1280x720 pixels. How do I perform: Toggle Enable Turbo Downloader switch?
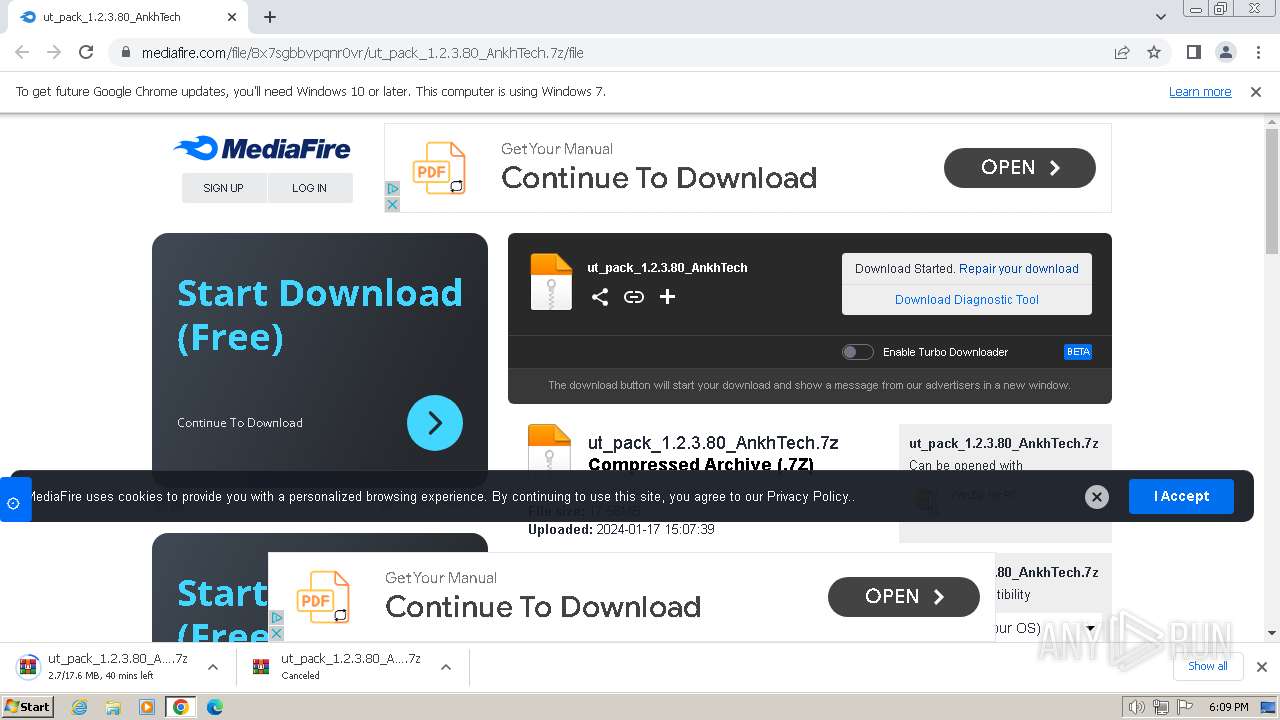coord(857,352)
